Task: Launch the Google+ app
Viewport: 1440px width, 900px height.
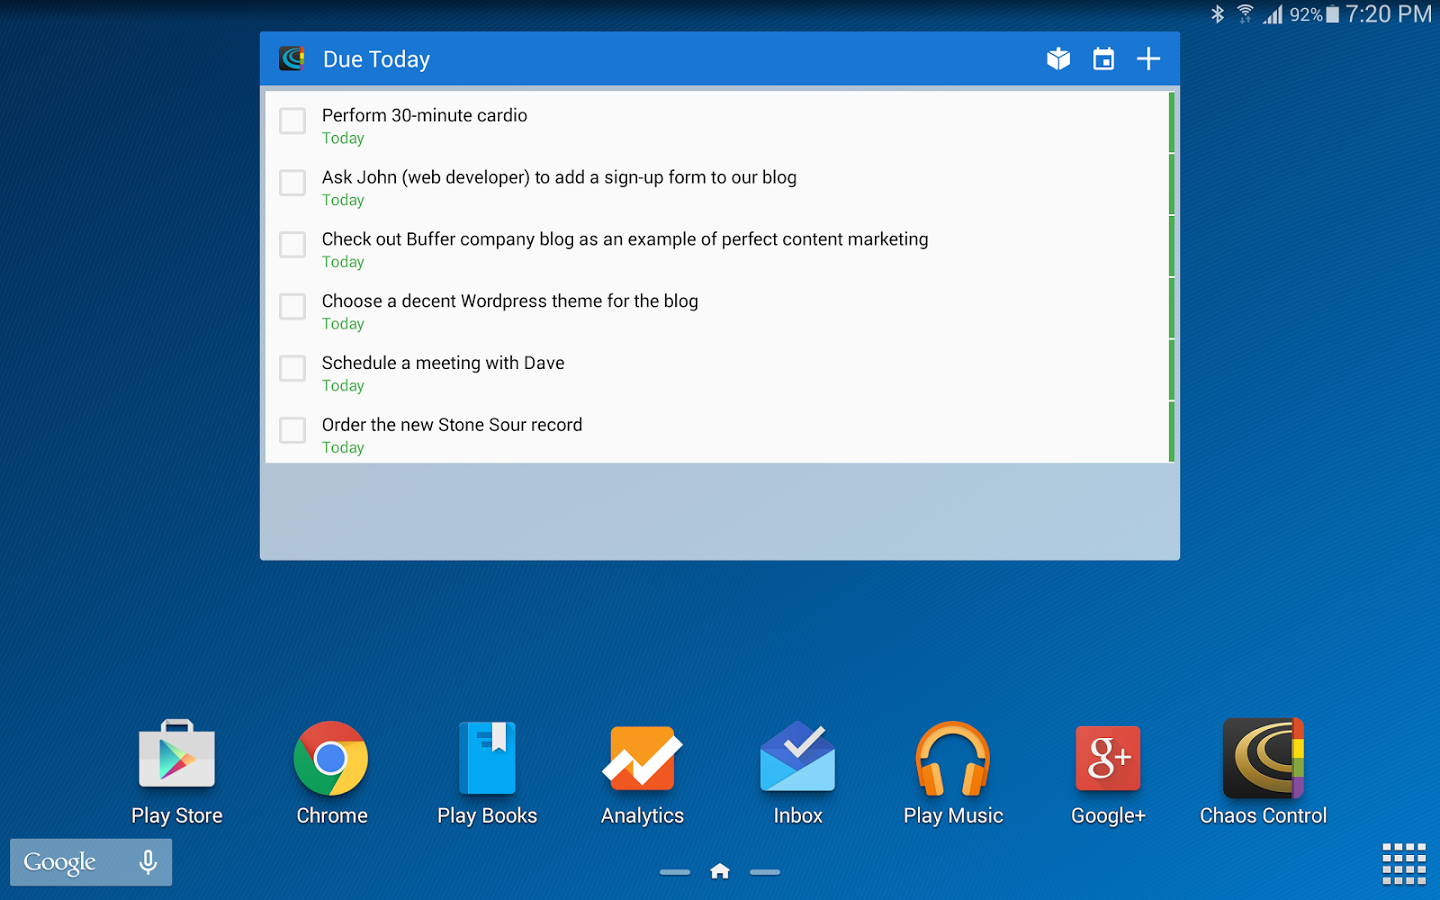Action: tap(1108, 772)
